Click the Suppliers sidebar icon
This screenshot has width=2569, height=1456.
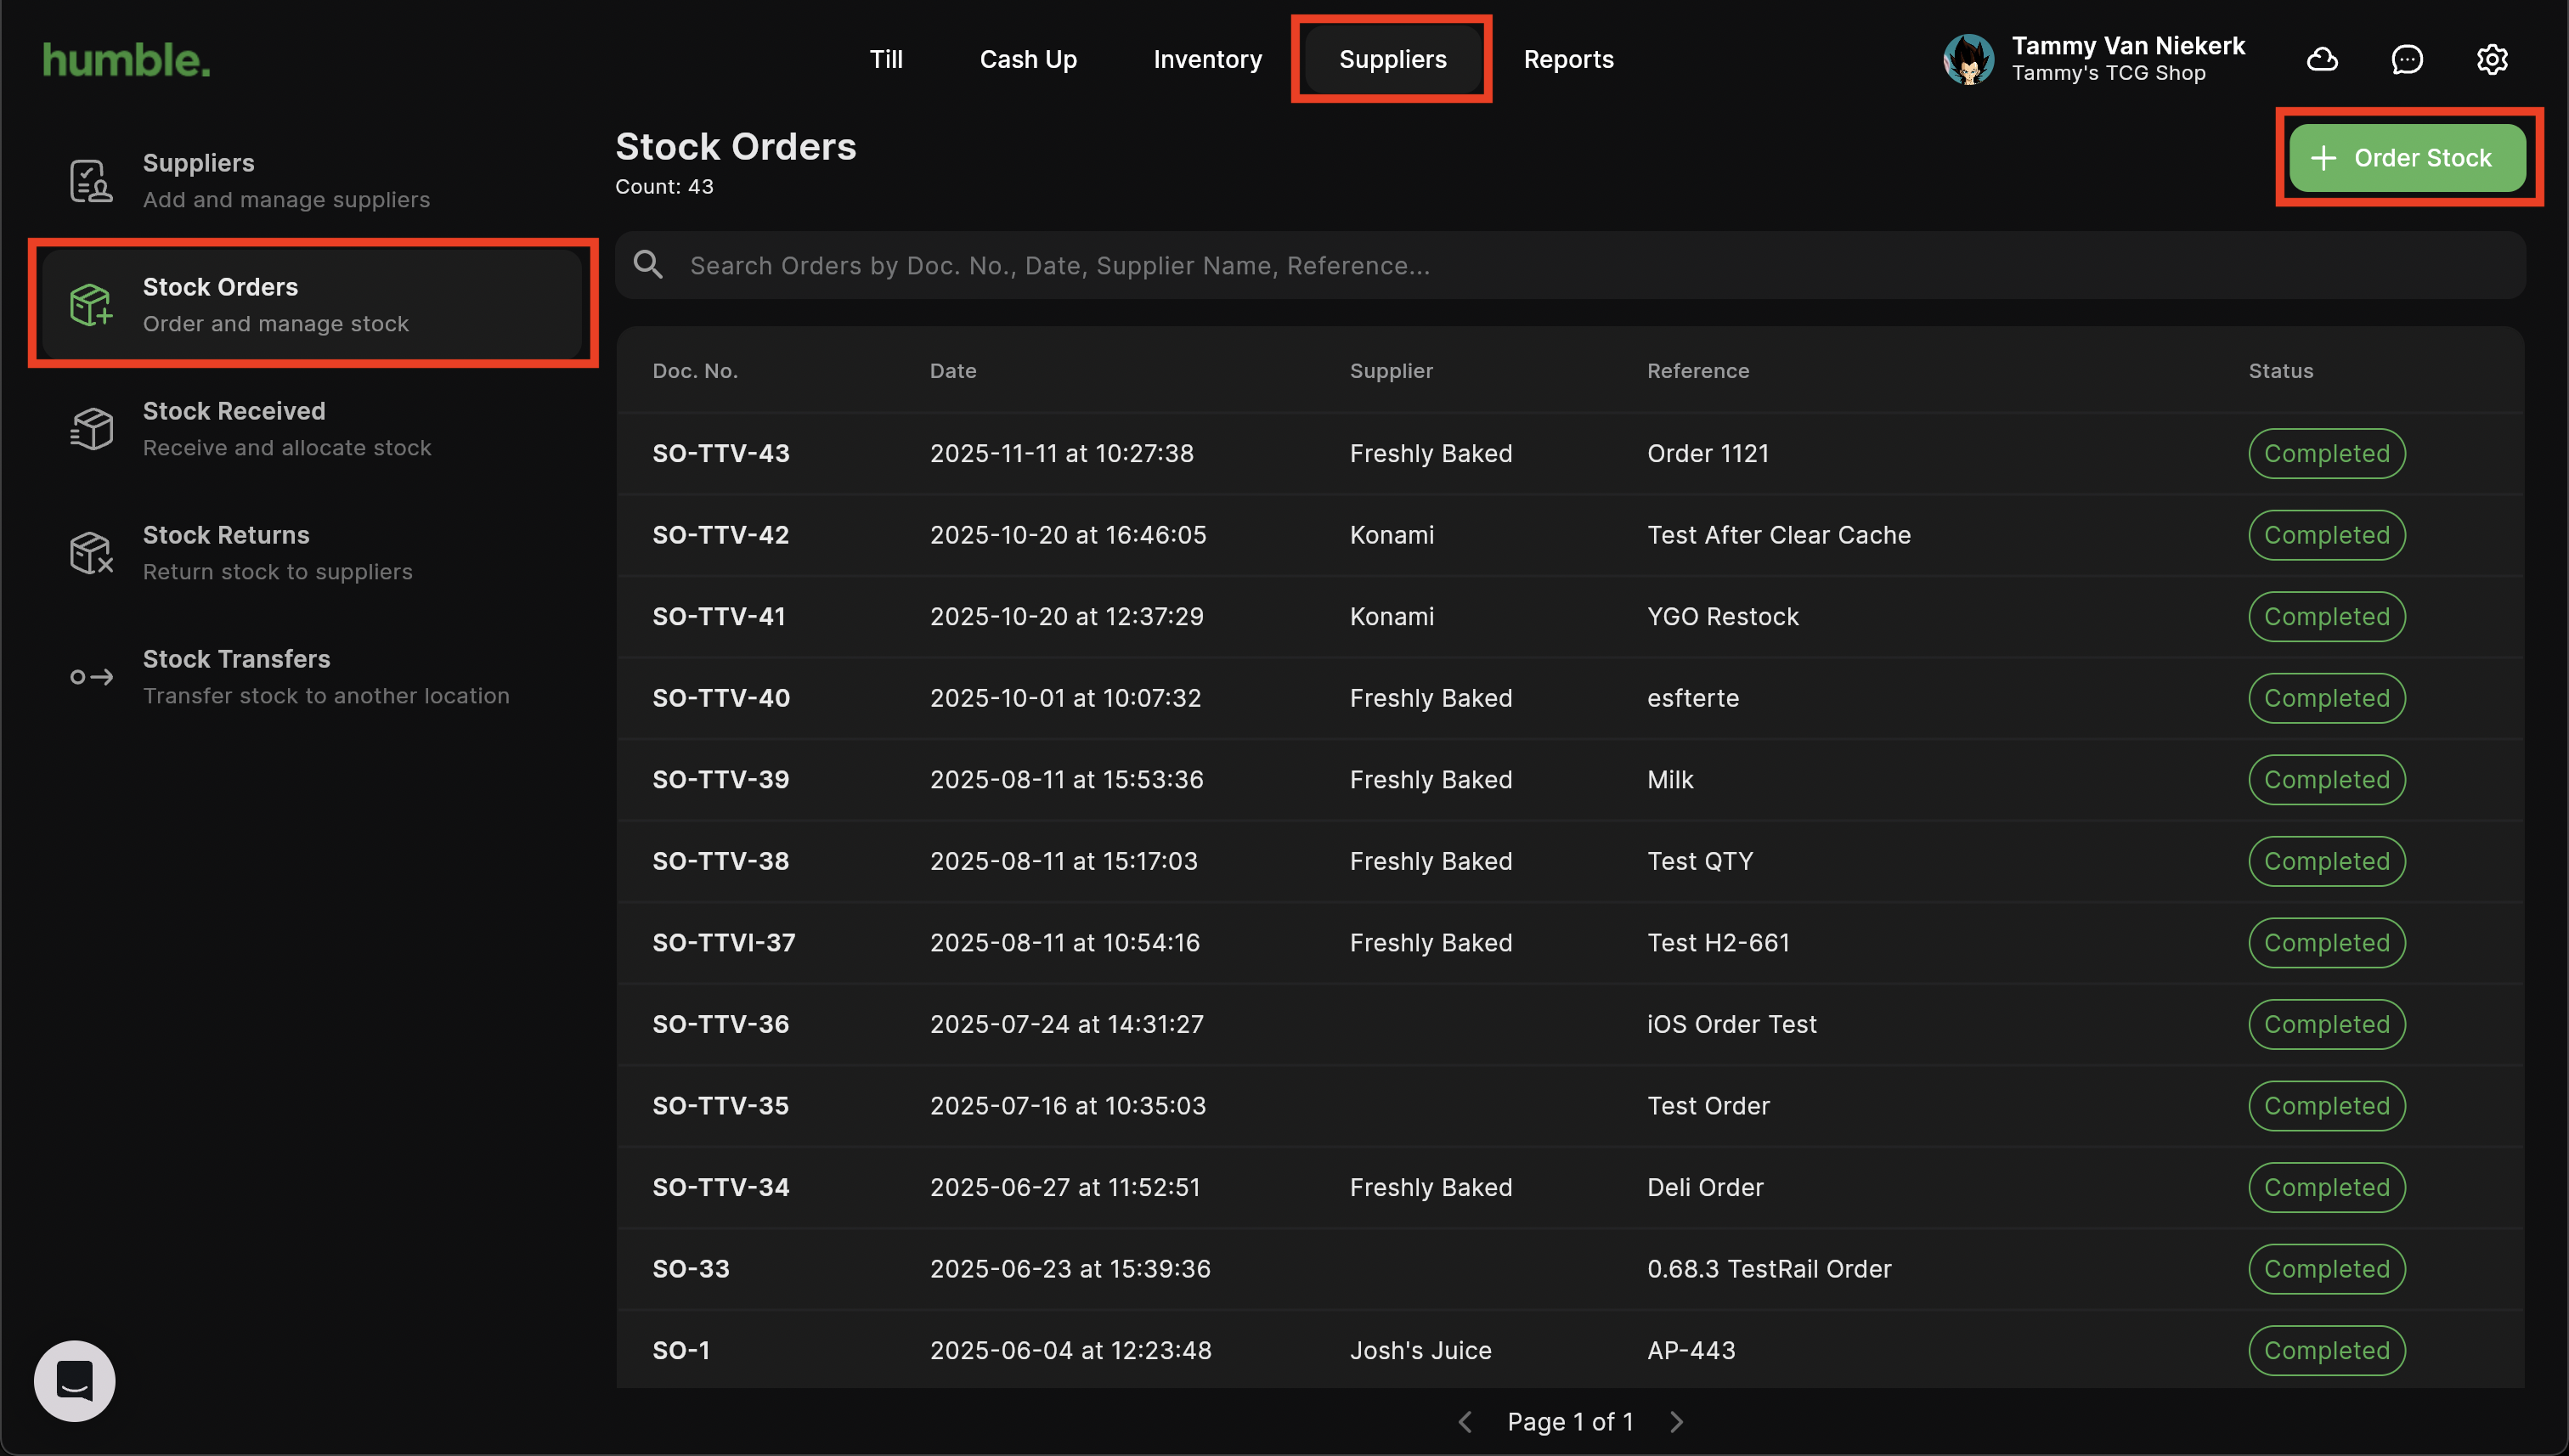click(x=90, y=181)
